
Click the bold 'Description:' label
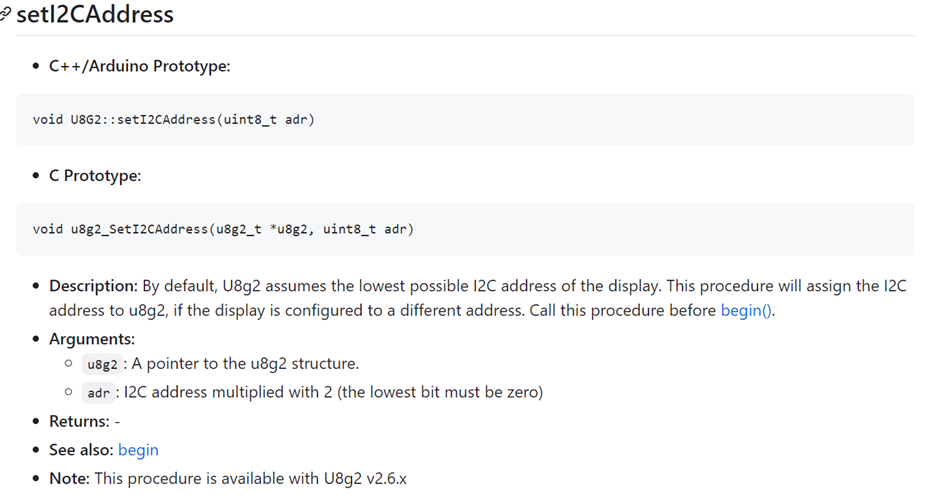coord(93,286)
